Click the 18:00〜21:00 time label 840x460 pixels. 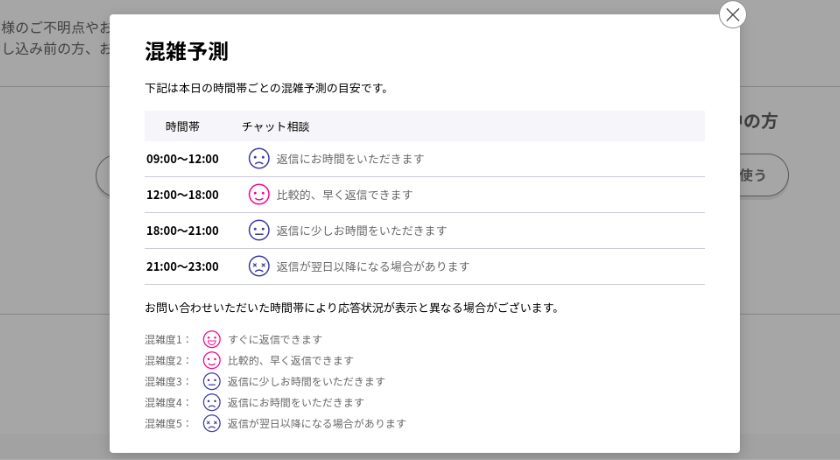click(183, 230)
